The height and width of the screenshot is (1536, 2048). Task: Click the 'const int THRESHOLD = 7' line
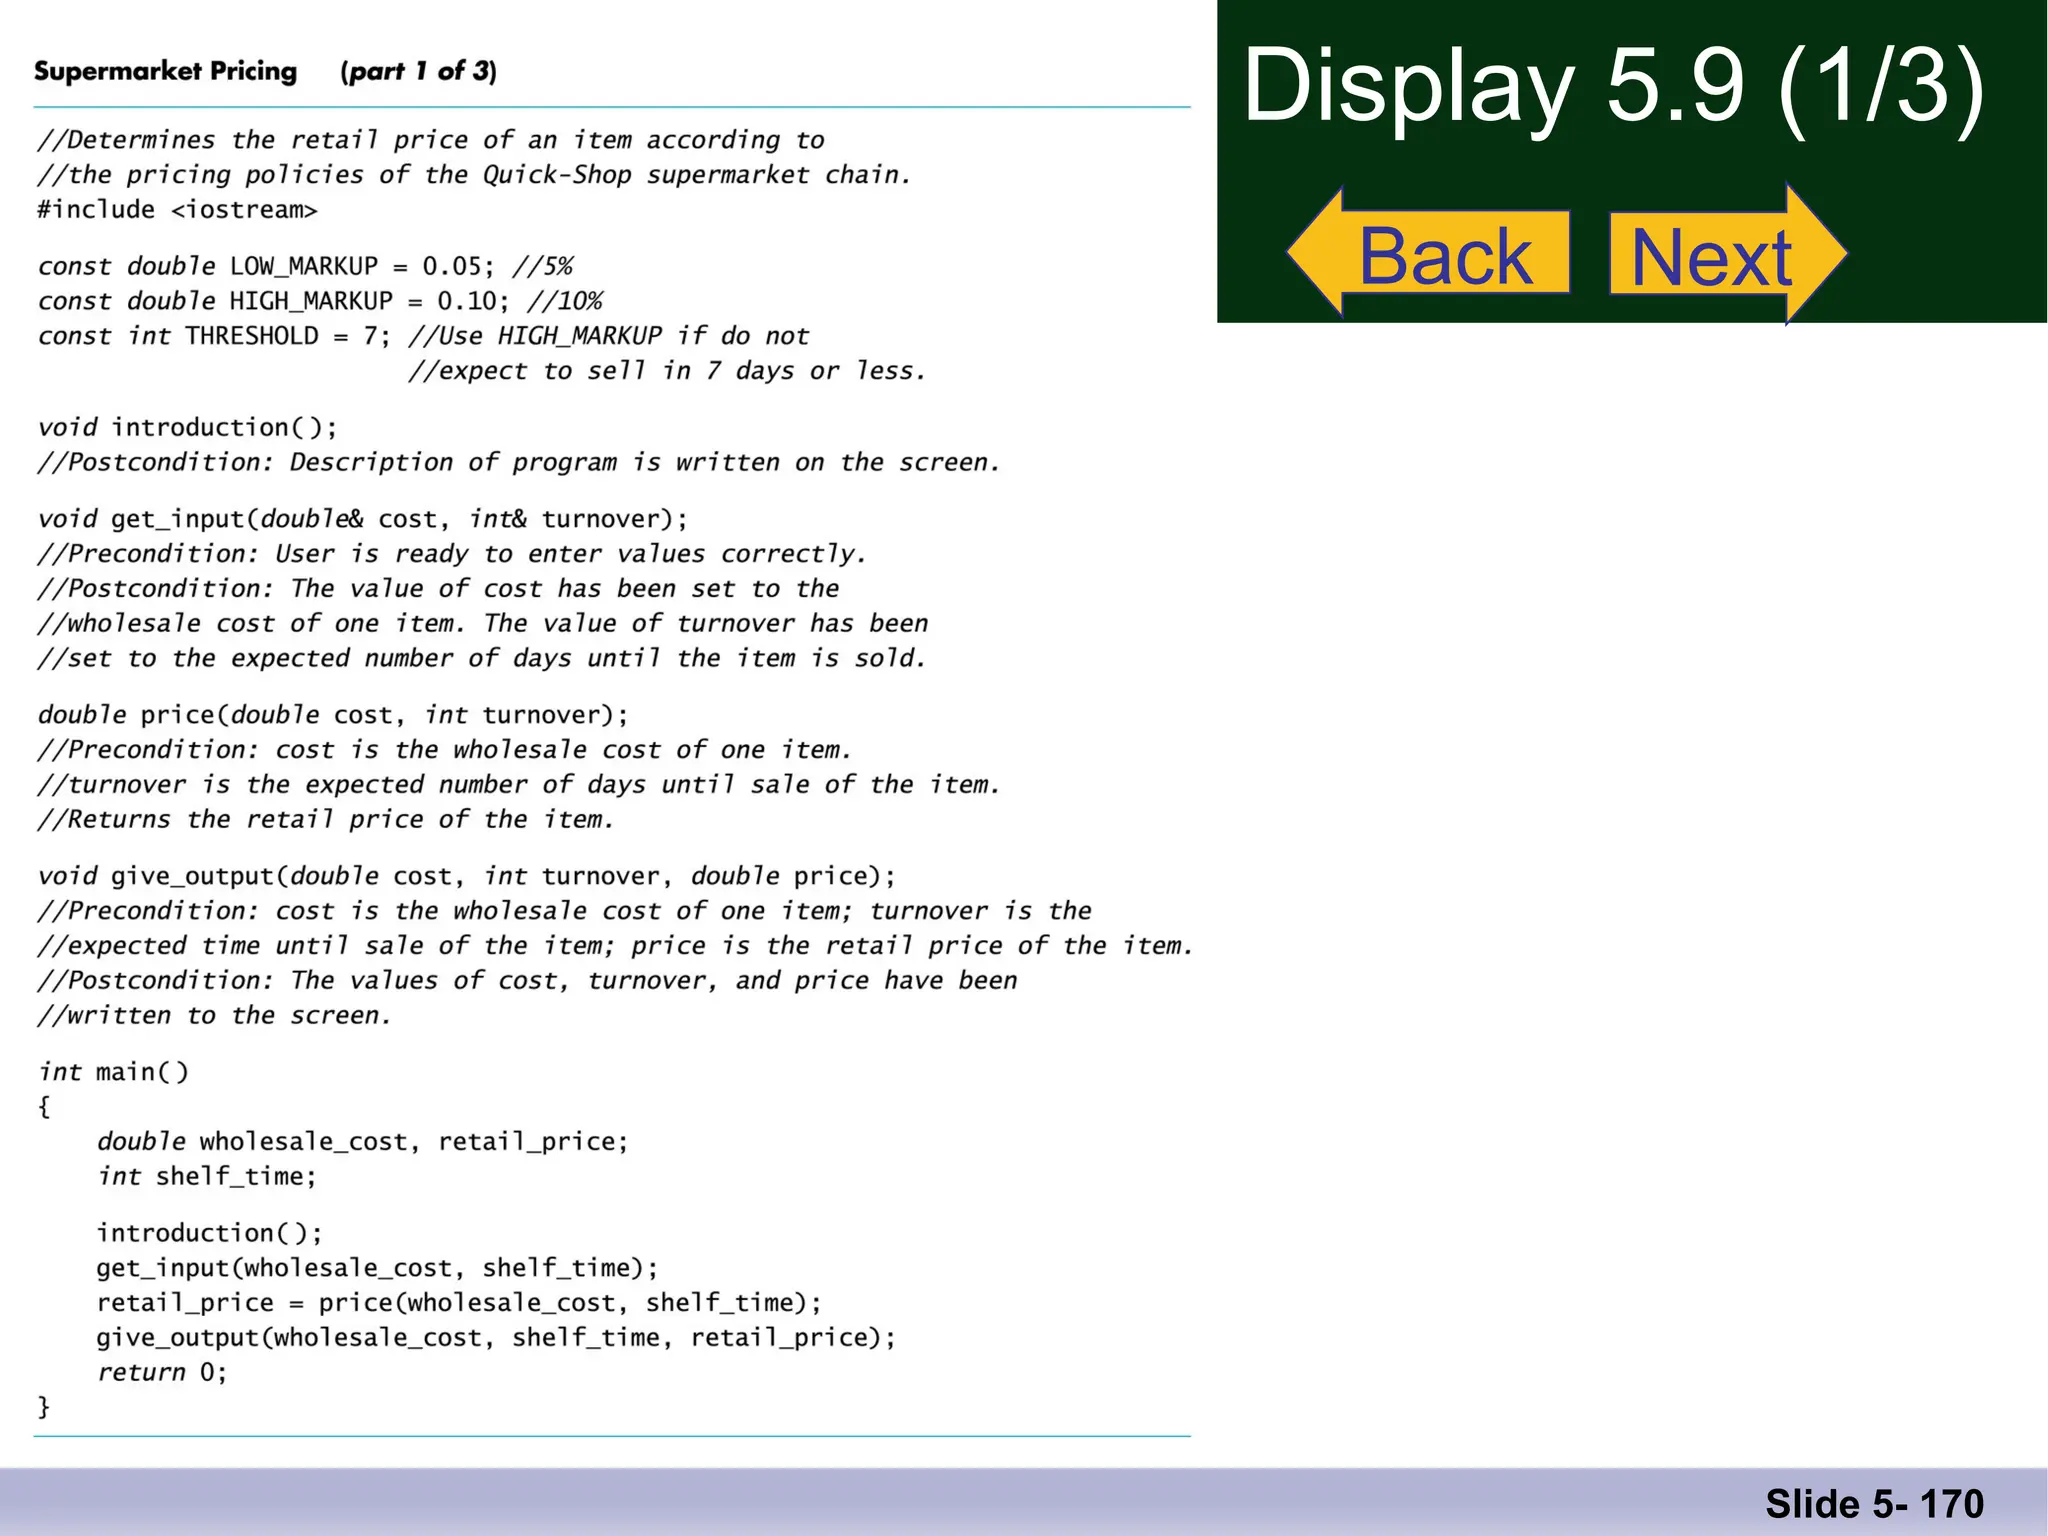point(423,336)
